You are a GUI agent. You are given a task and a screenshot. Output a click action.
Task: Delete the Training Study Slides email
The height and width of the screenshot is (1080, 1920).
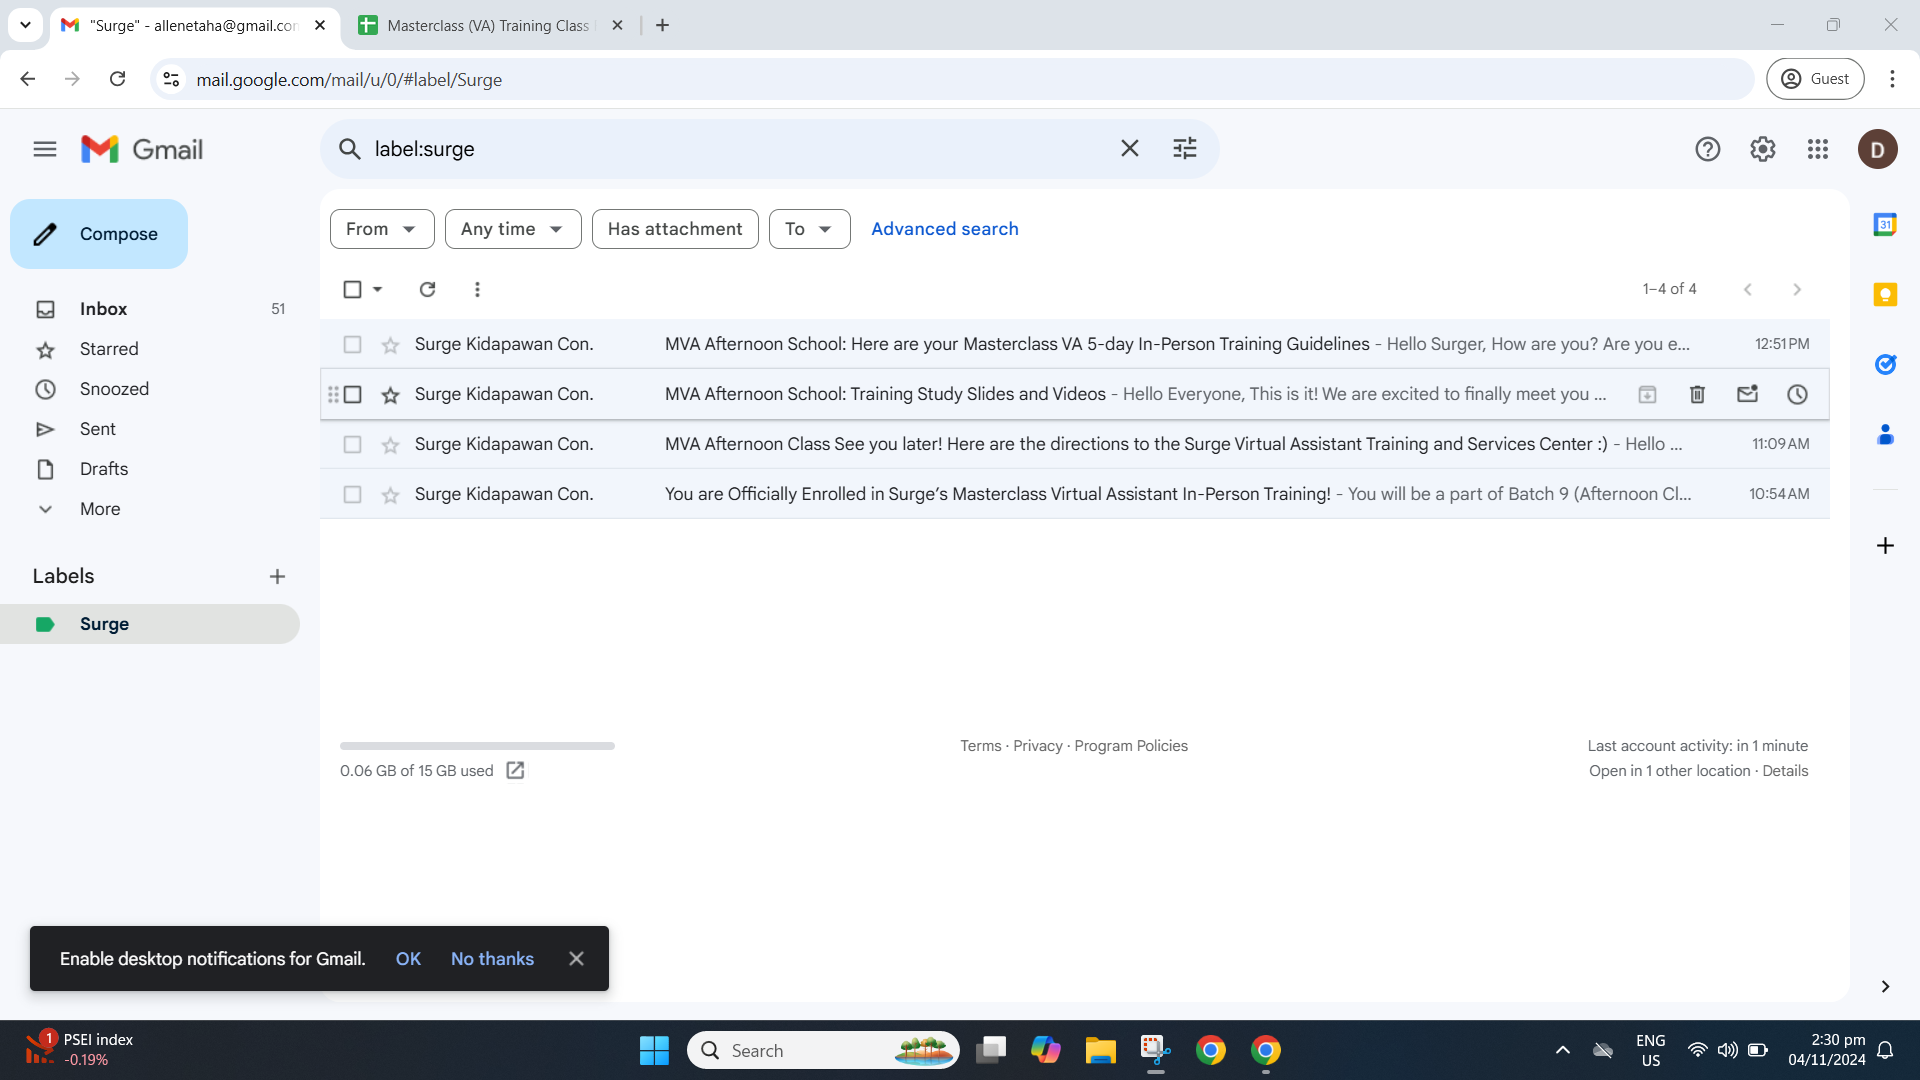coord(1697,394)
